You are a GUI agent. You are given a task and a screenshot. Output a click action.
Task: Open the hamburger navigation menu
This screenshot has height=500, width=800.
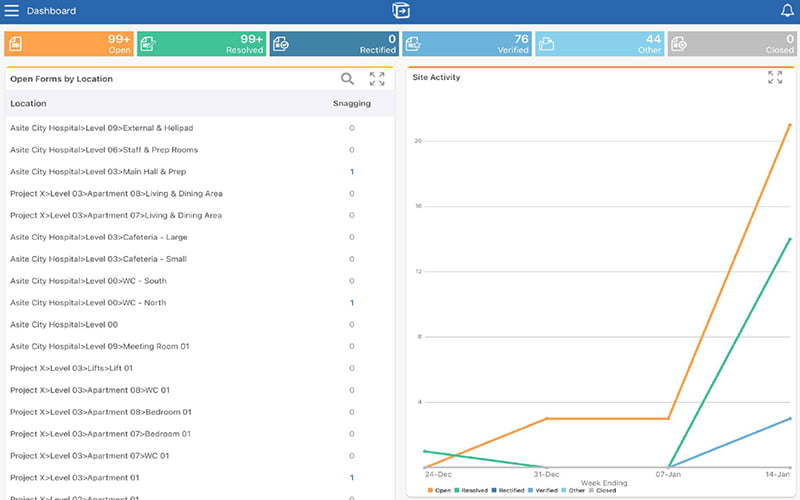(11, 11)
